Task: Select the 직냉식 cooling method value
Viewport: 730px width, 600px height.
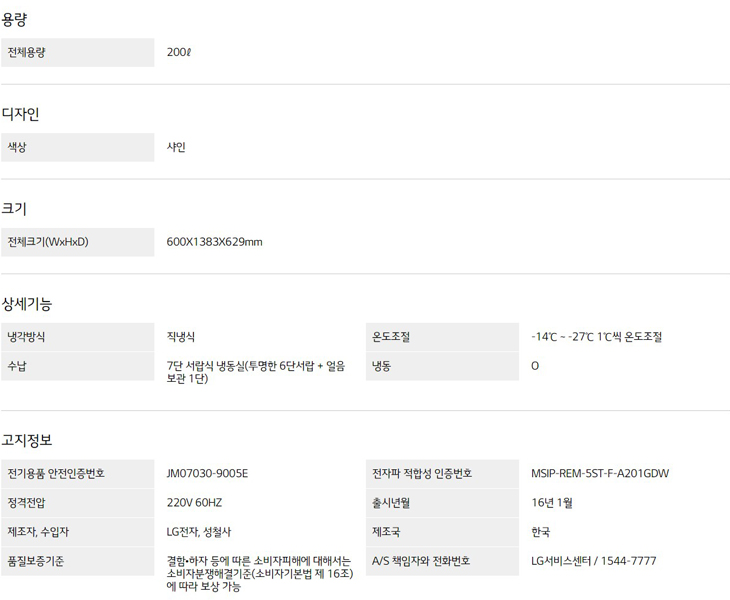Action: [x=181, y=337]
